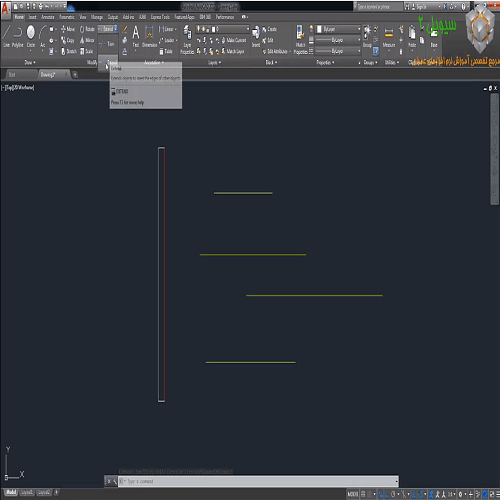Activate the Arc tool
Viewport: 500px width, 500px height.
(x=43, y=36)
